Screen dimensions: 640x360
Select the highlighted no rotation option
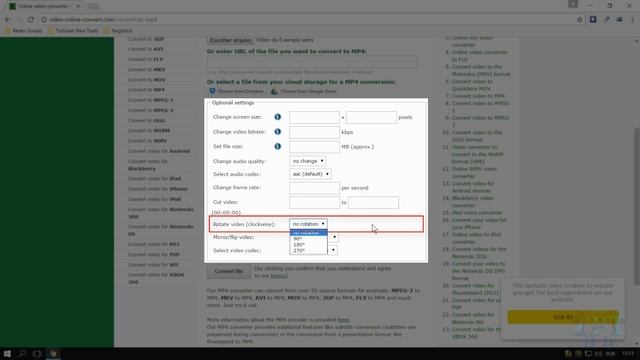[x=309, y=233]
